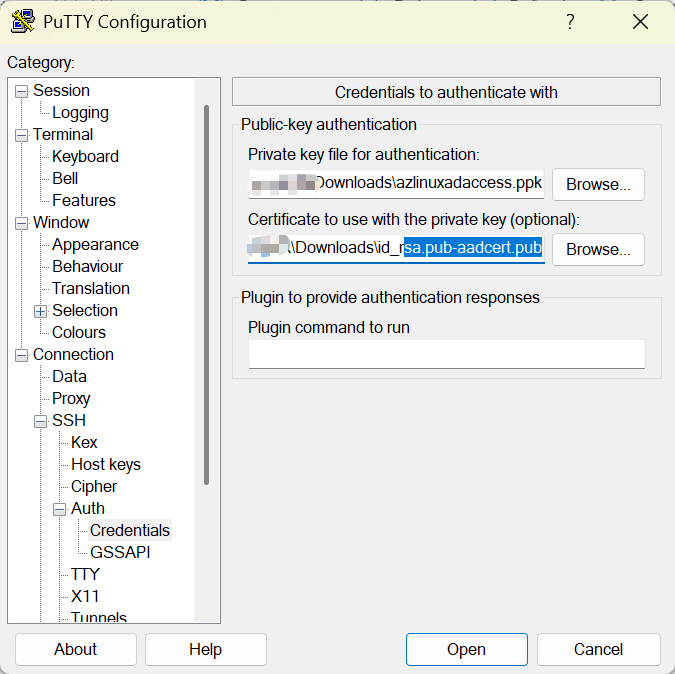Select Session category

pos(62,90)
